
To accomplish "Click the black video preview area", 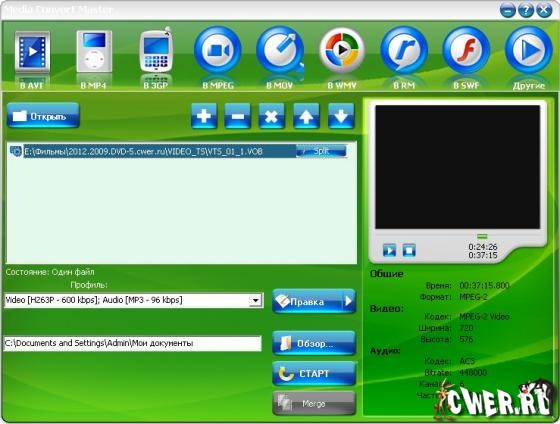I will 458,167.
